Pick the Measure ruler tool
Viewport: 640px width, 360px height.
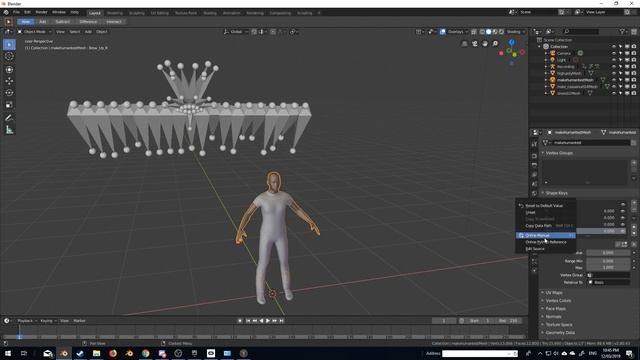coord(9,130)
